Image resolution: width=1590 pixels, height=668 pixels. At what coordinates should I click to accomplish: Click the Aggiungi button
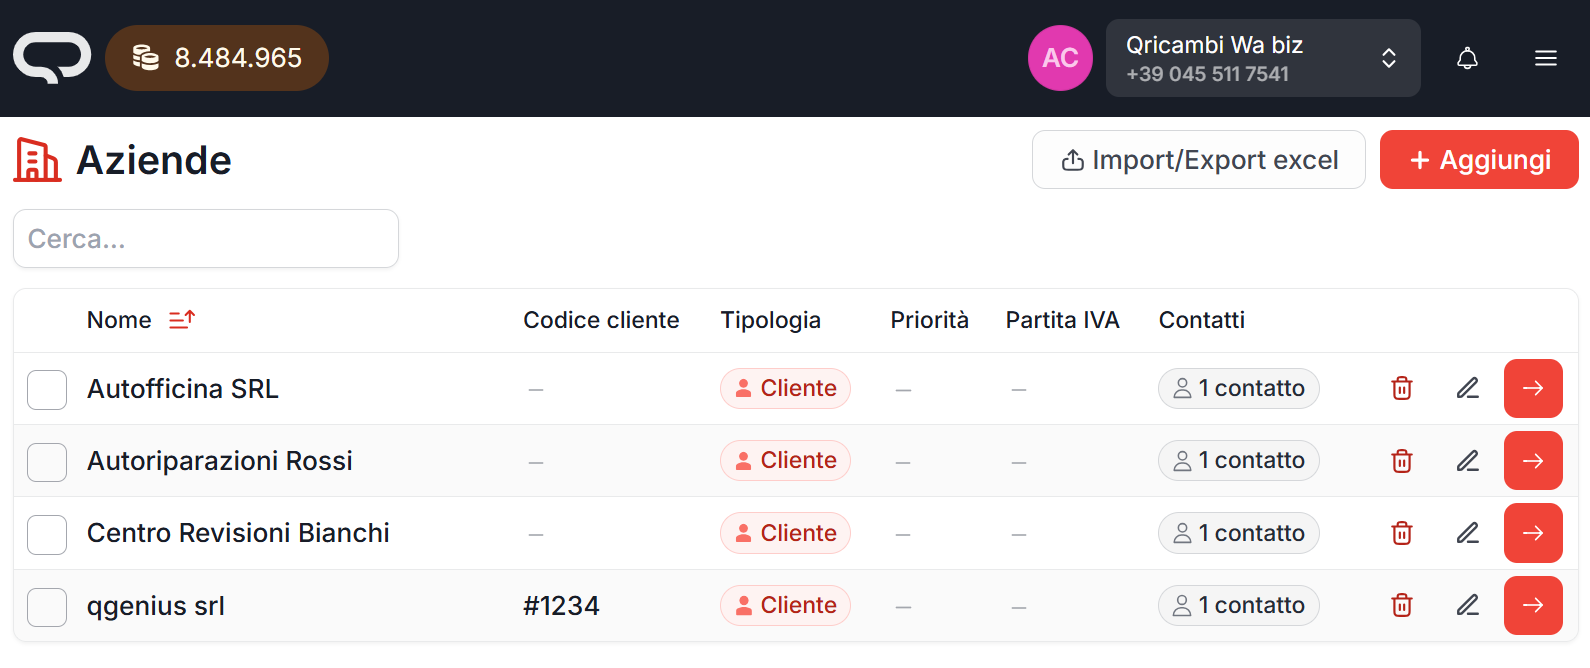[1479, 160]
